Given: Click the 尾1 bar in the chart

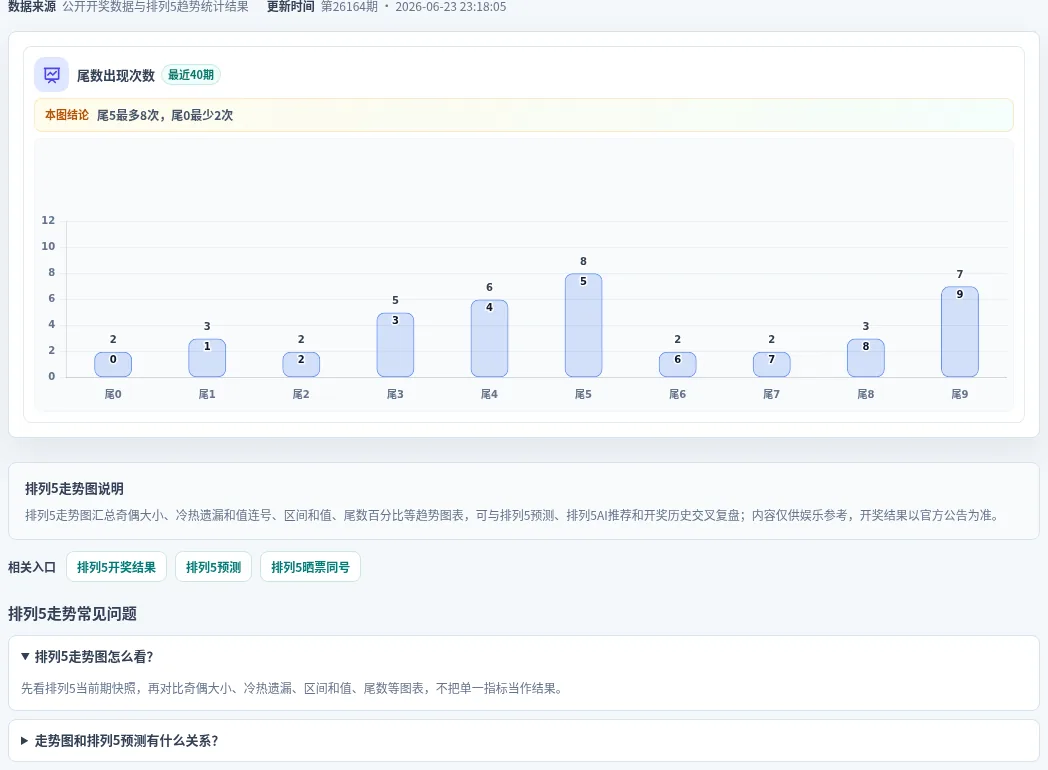Looking at the screenshot, I should point(207,358).
